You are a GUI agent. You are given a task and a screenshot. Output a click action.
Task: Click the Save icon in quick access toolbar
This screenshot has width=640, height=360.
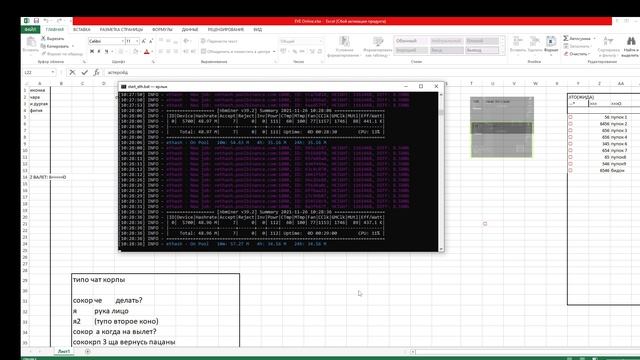(36, 21)
